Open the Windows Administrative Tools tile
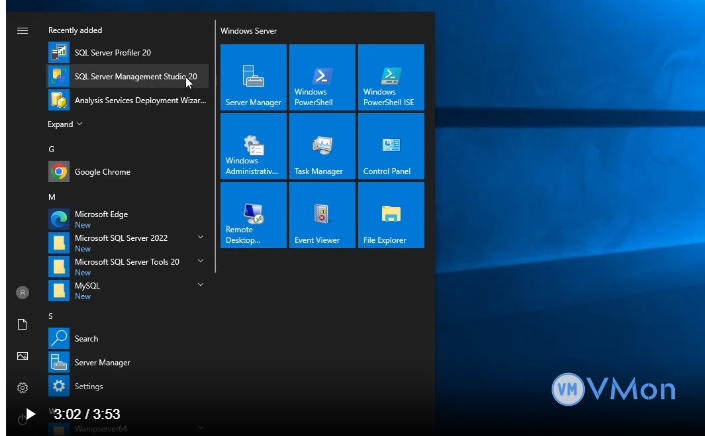This screenshot has width=705, height=436. [253, 146]
